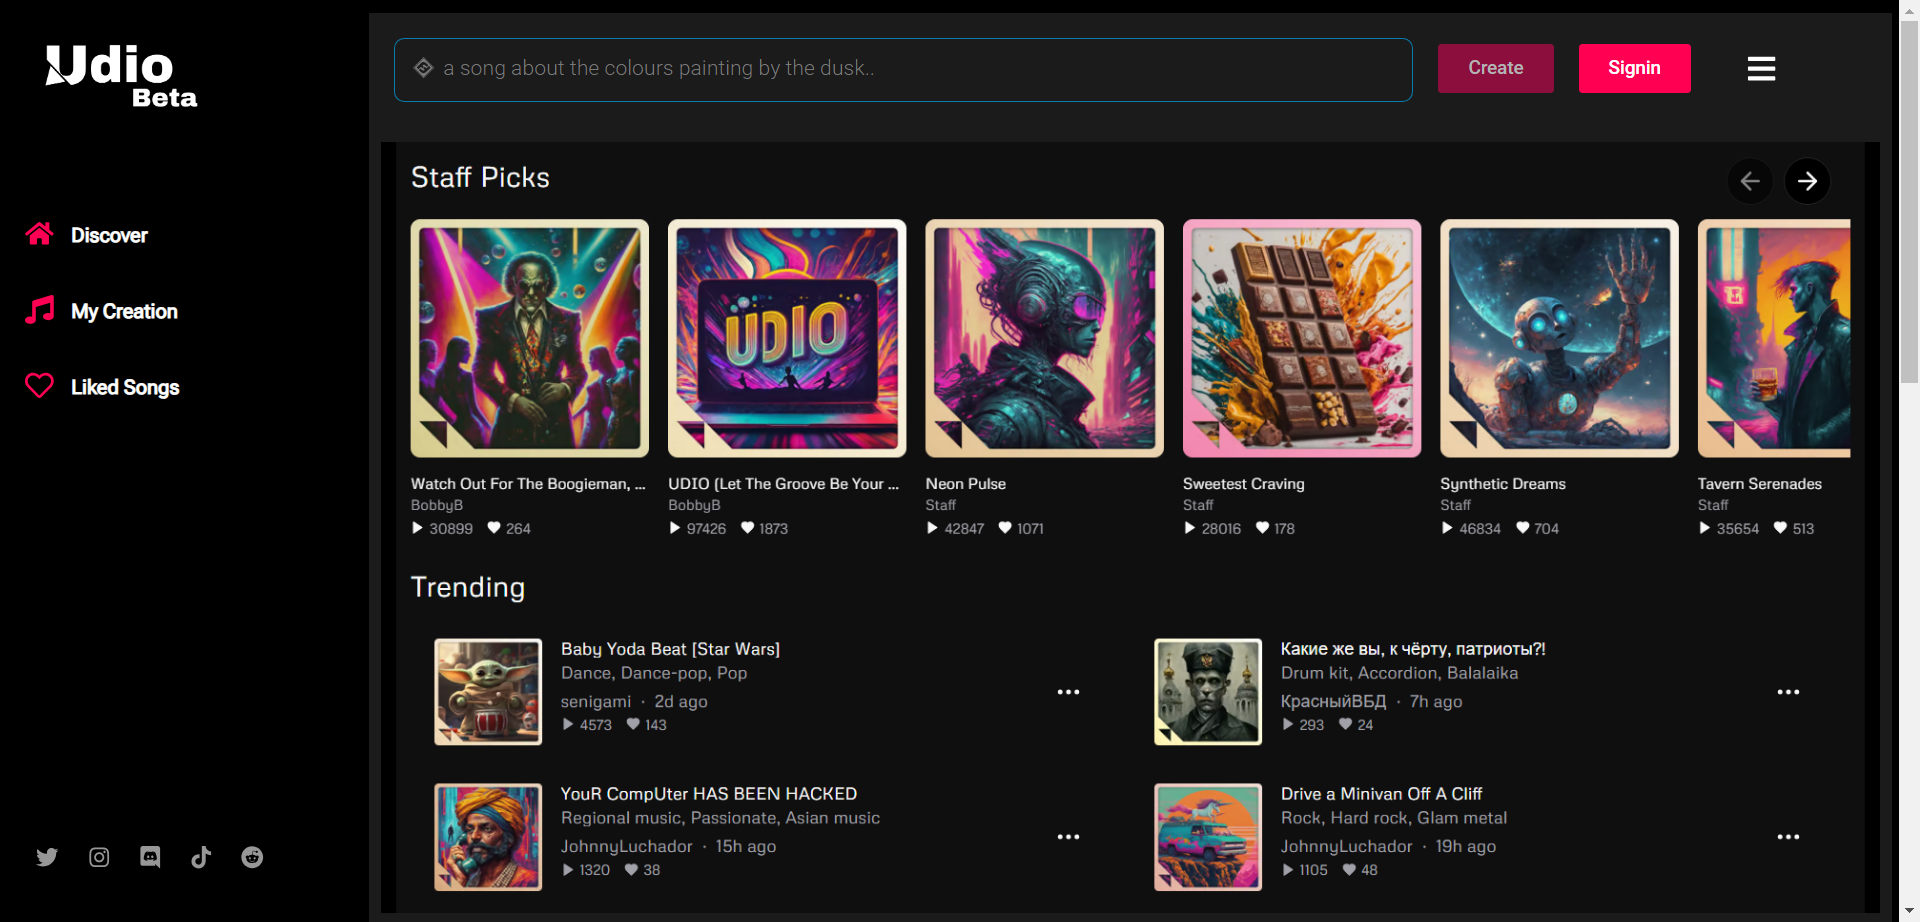Open My Creation in the sidebar
The height and width of the screenshot is (922, 1920).
click(124, 311)
